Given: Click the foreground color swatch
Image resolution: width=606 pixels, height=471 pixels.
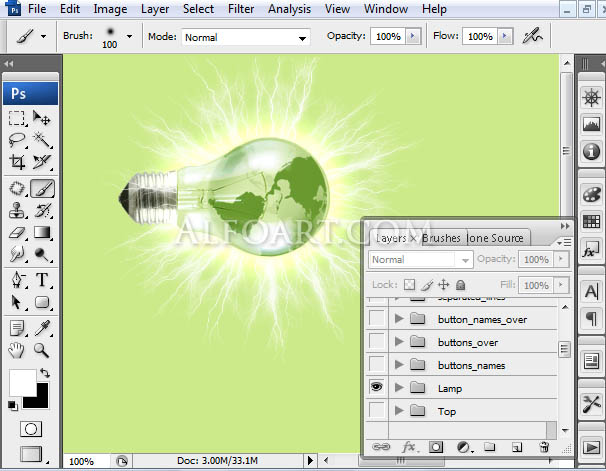Looking at the screenshot, I should click(22, 383).
